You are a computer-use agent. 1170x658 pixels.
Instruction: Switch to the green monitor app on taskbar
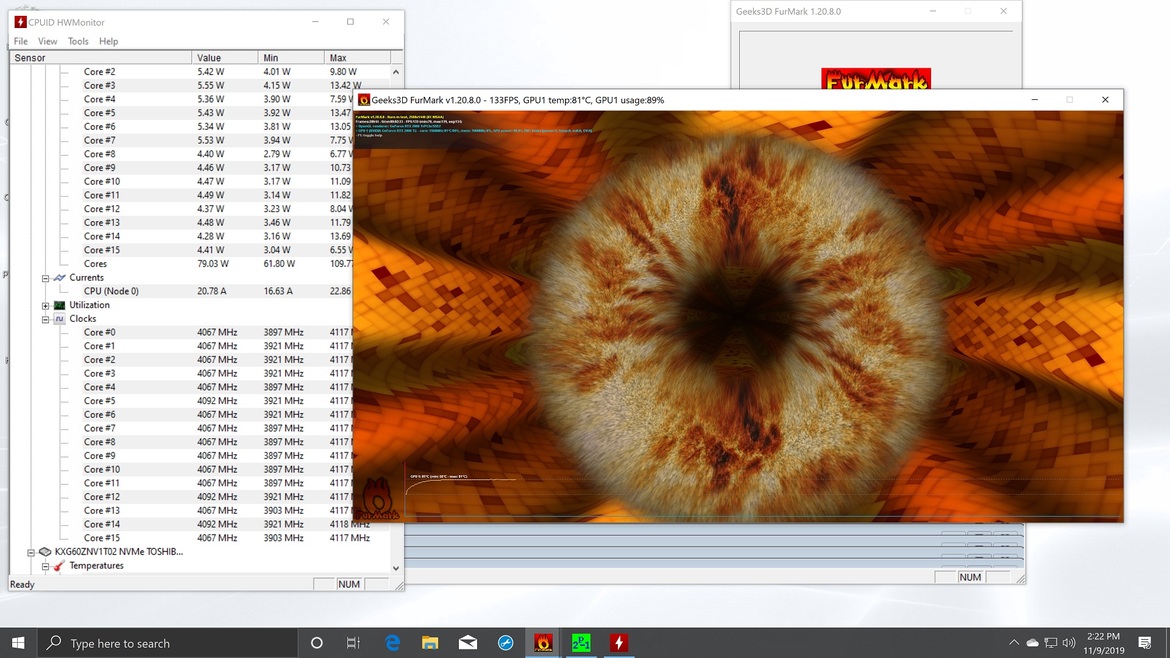(581, 642)
